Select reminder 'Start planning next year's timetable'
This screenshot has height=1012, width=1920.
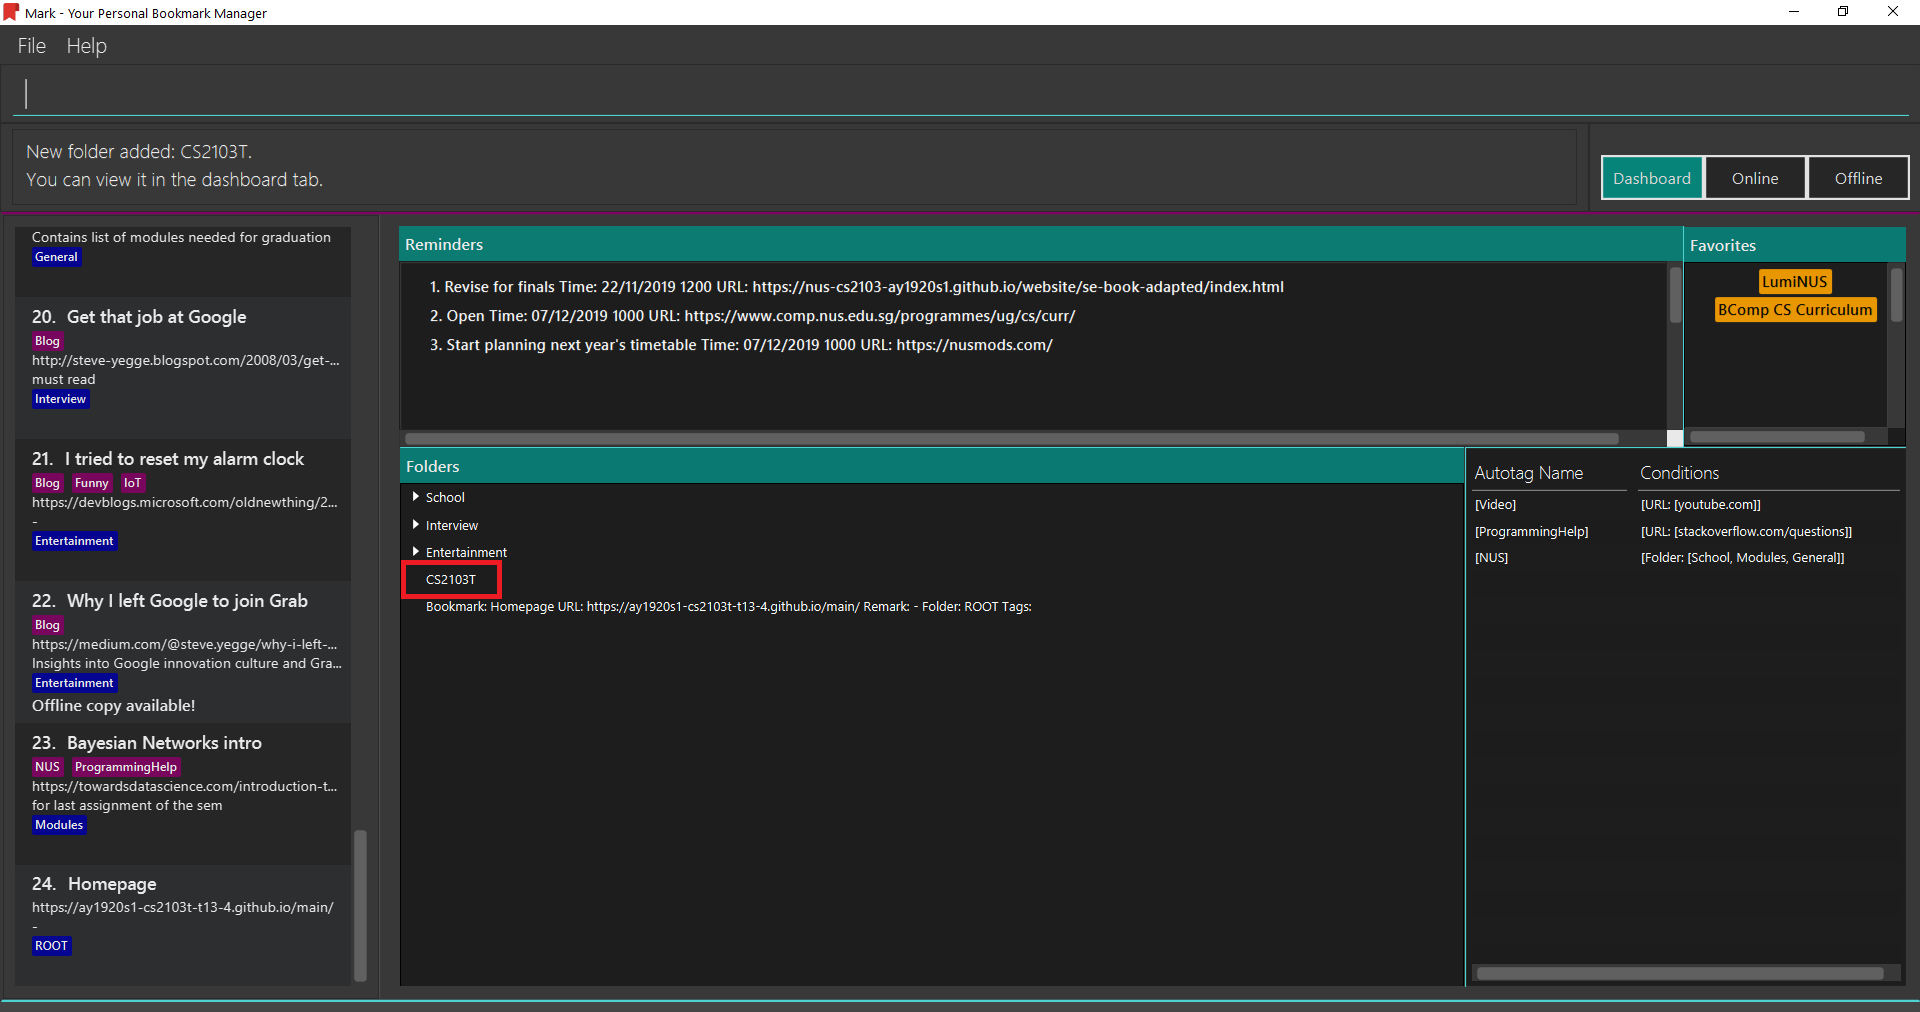pos(741,345)
